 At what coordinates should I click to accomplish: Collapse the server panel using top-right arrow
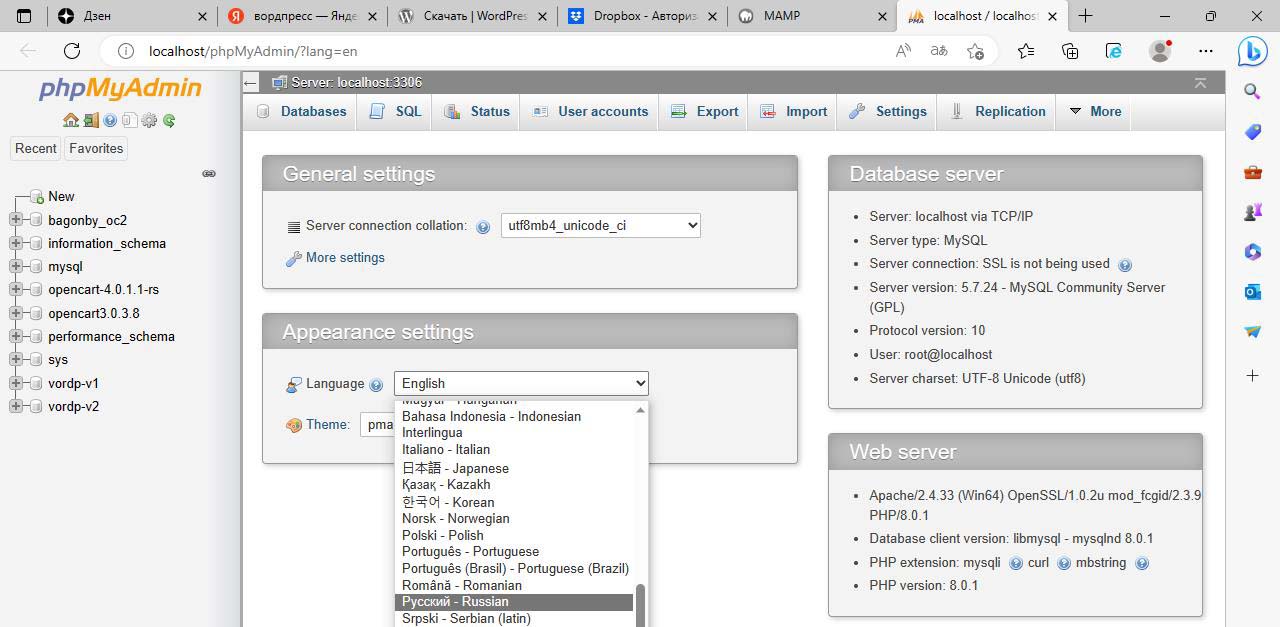[x=1200, y=83]
